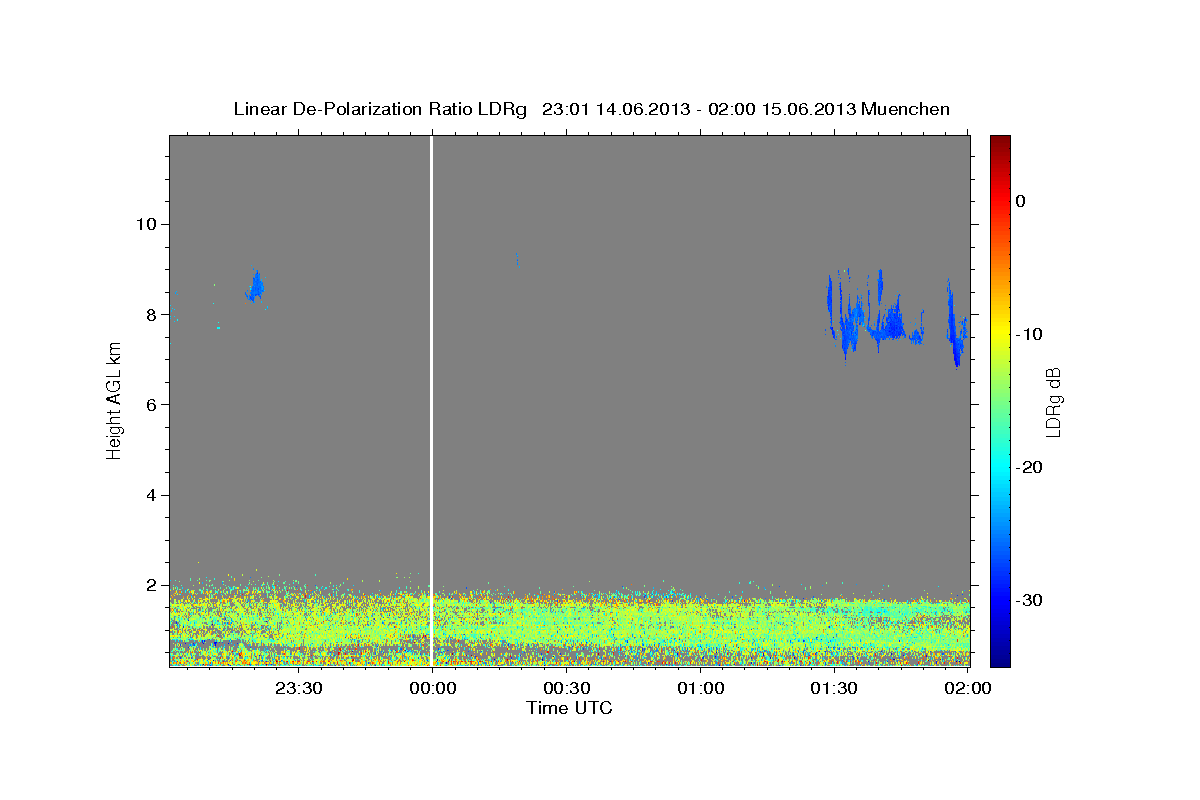Click the colorbar value label '-10'
The width and height of the screenshot is (1200, 800).
(1029, 334)
